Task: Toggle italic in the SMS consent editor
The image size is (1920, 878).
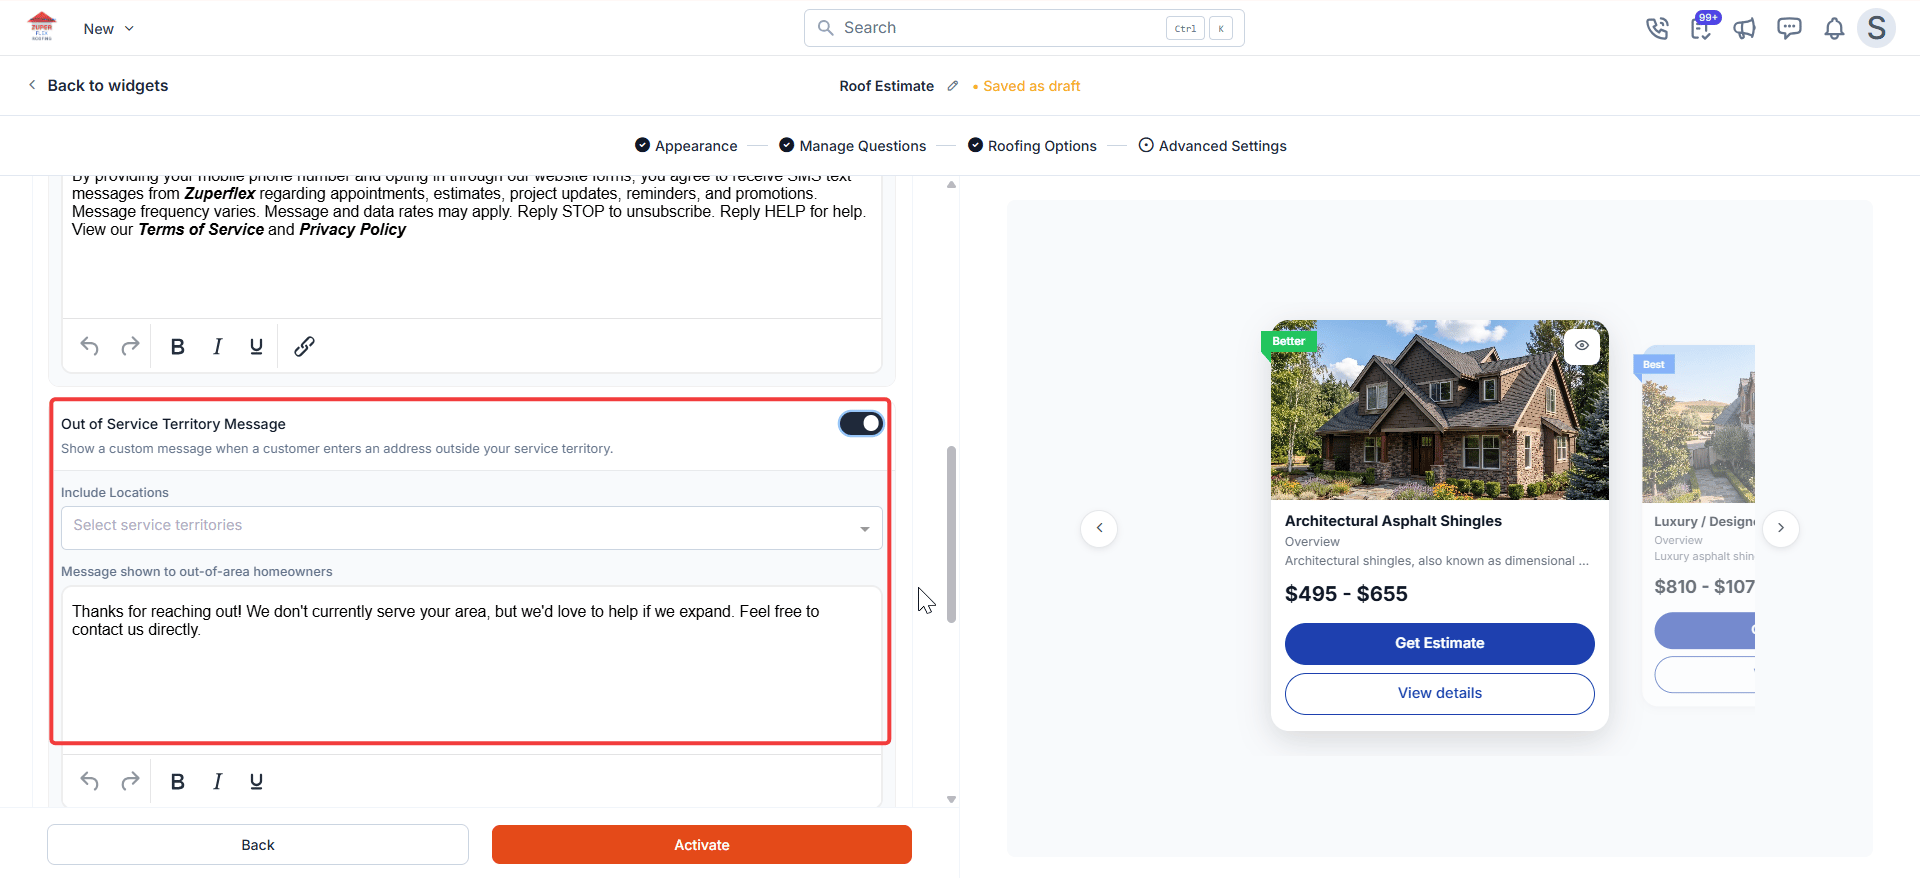Action: click(217, 346)
